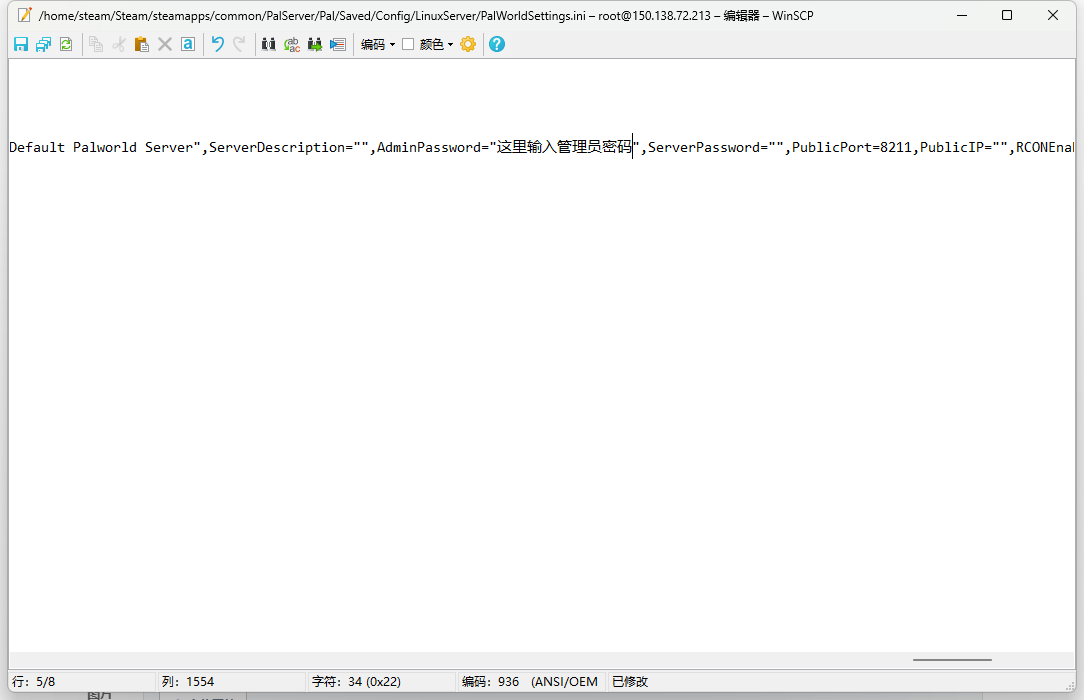Click the AdminPassword value 这里输入管理员密码
1084x700 pixels.
[564, 147]
